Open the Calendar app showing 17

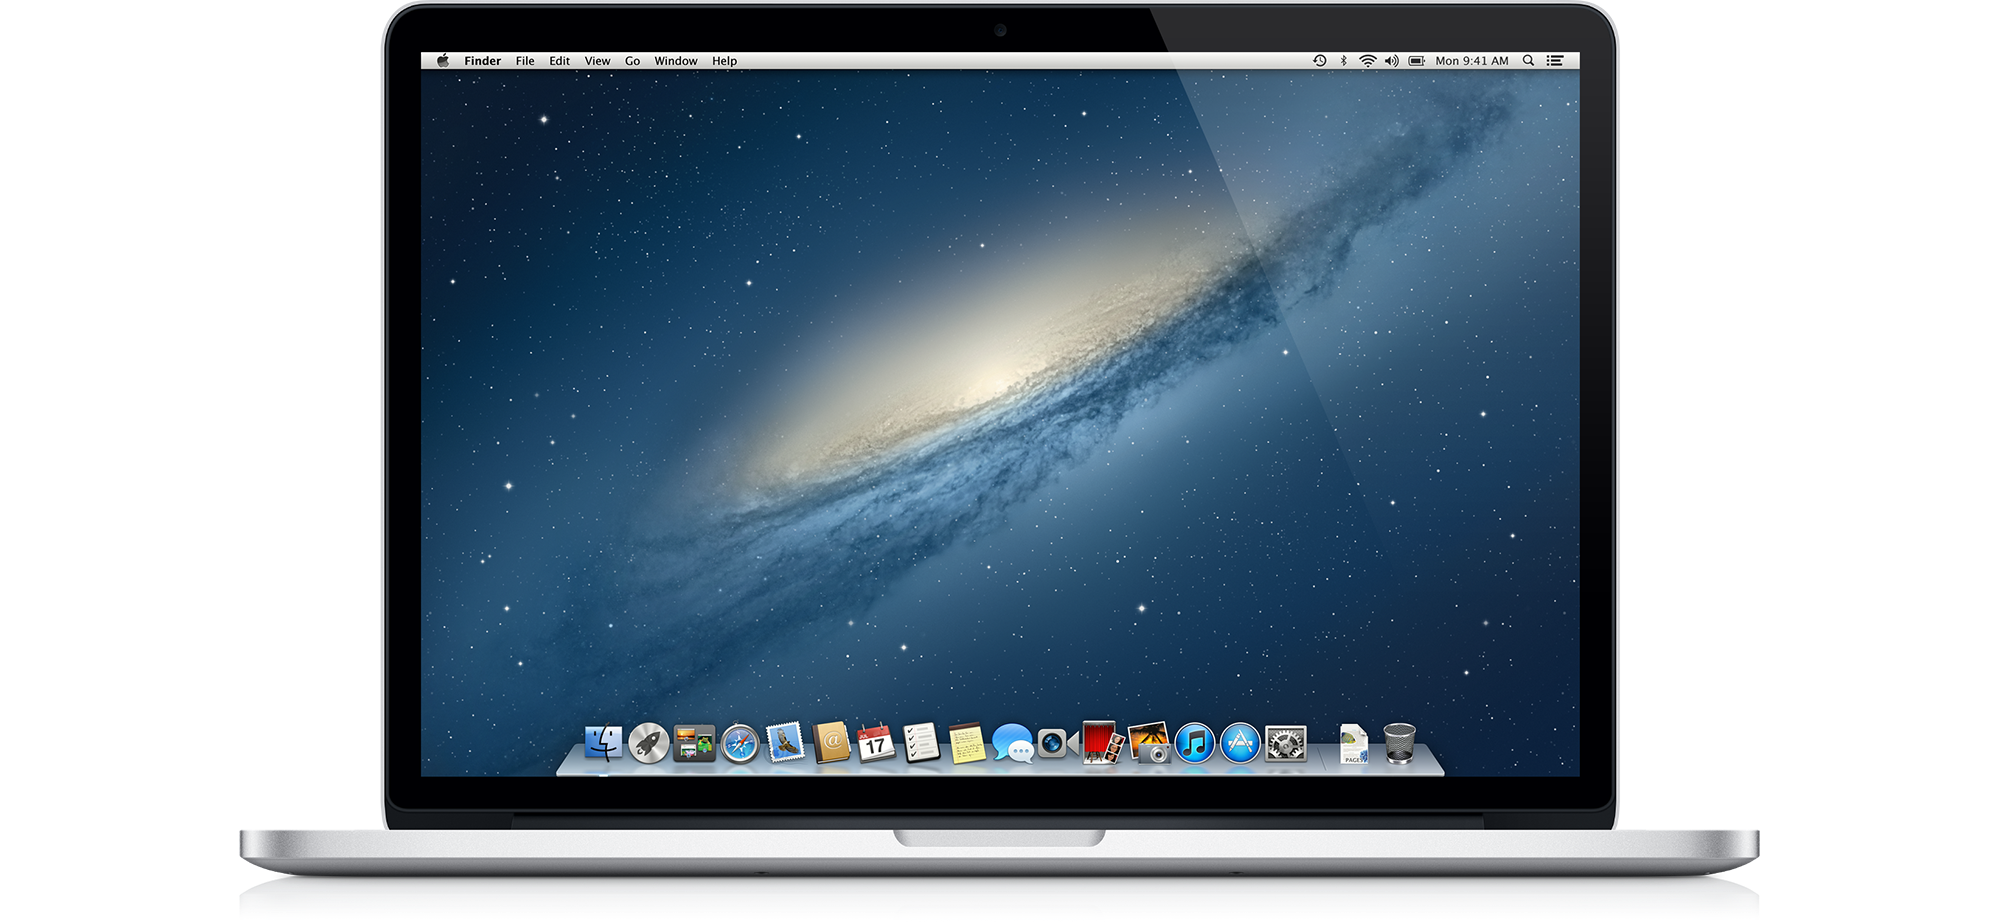(876, 743)
